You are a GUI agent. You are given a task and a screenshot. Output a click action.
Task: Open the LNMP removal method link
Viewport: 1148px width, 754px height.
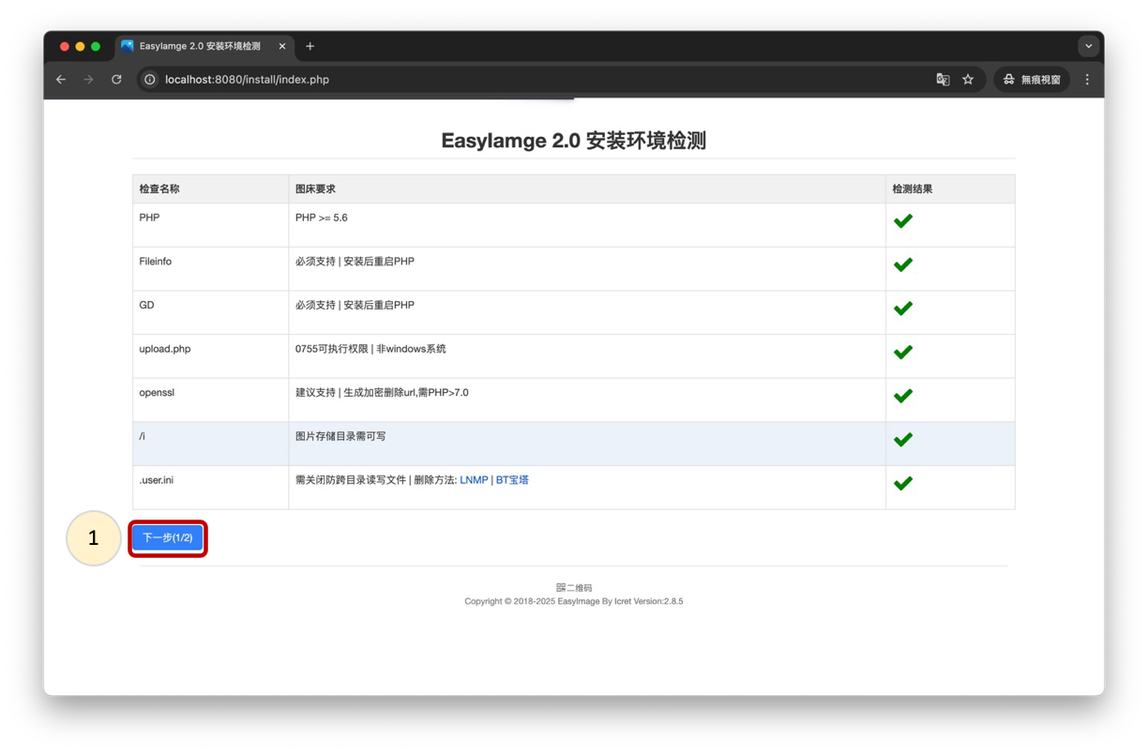click(x=474, y=480)
